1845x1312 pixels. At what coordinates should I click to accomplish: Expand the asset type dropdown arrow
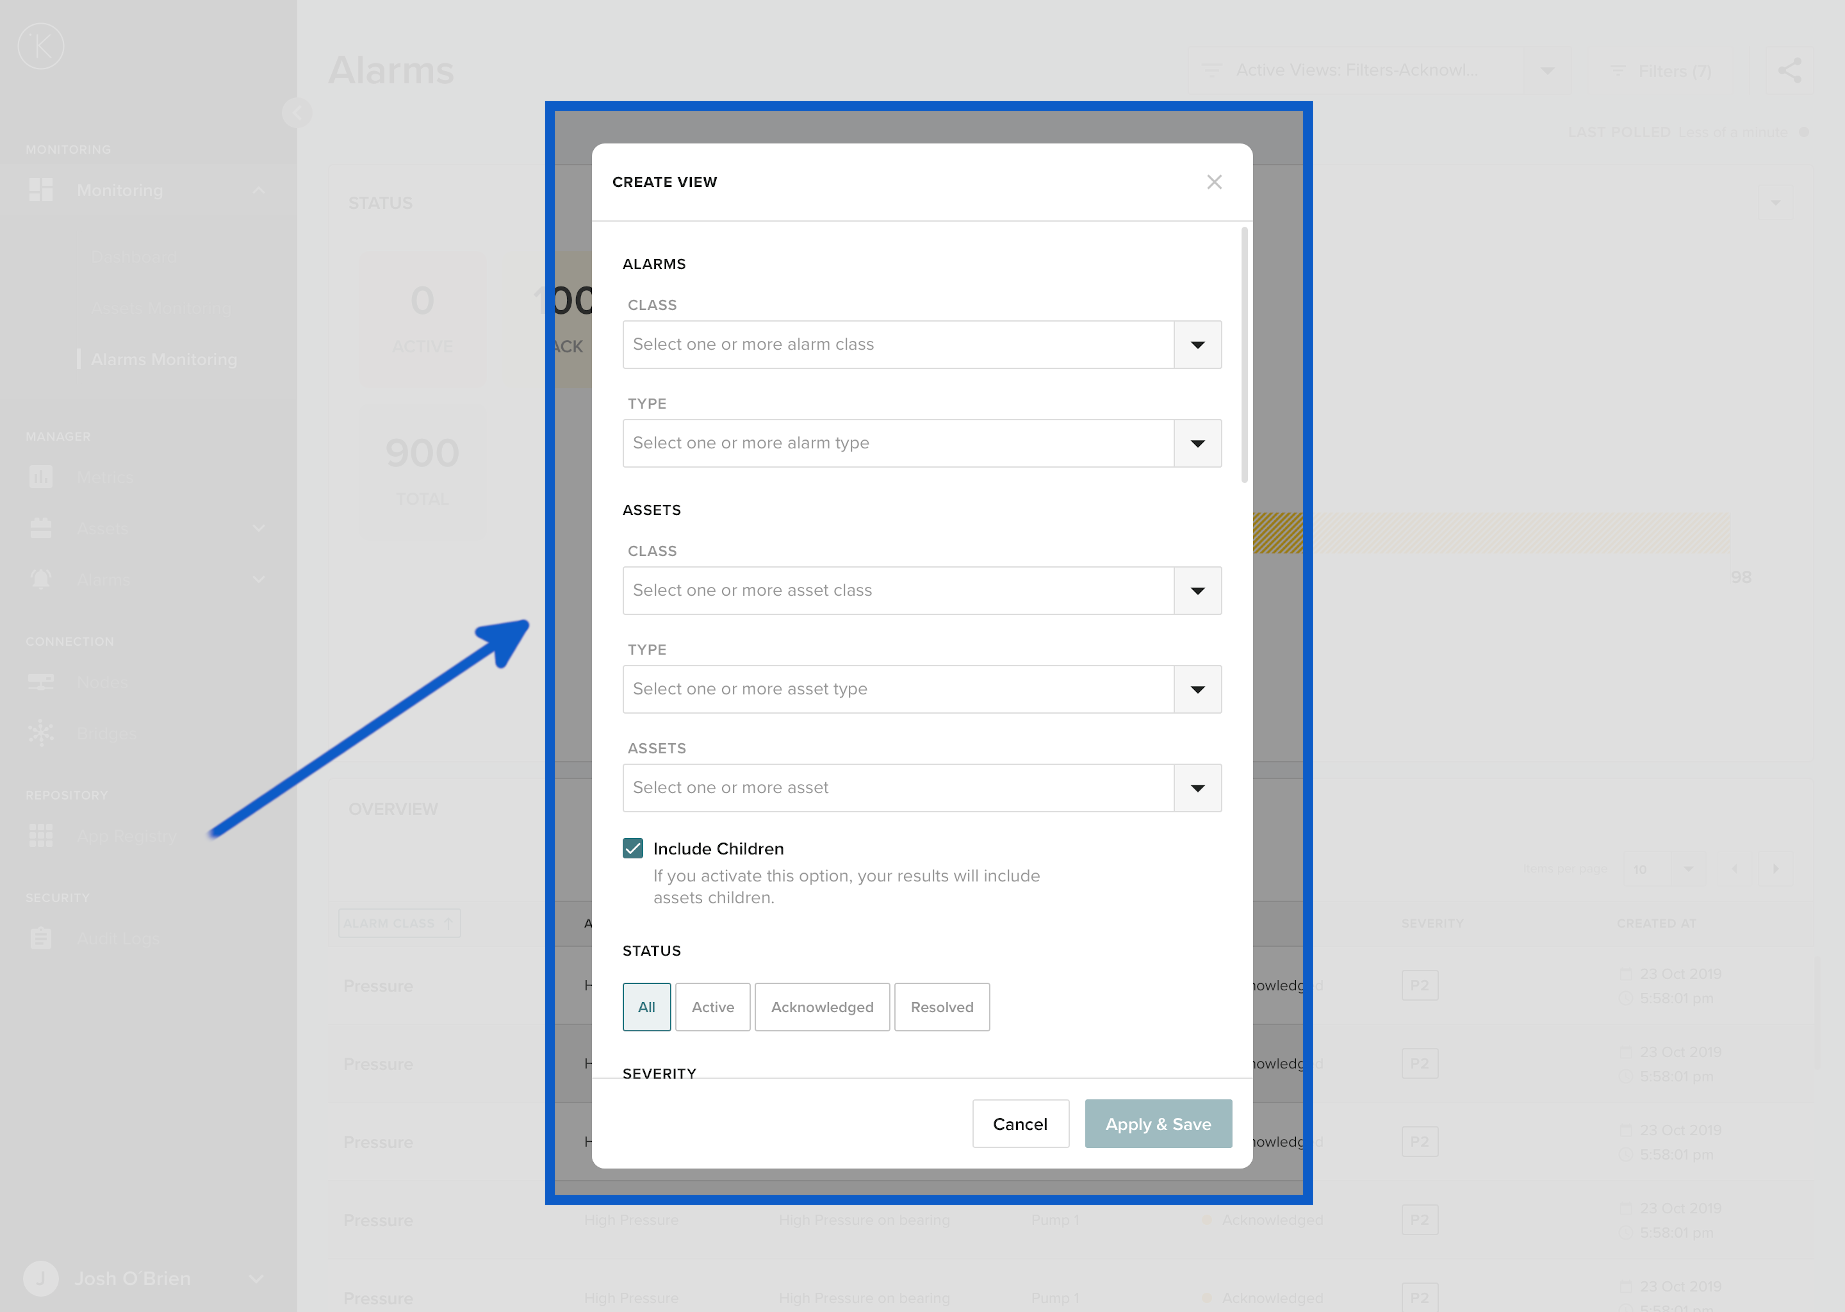click(1197, 690)
